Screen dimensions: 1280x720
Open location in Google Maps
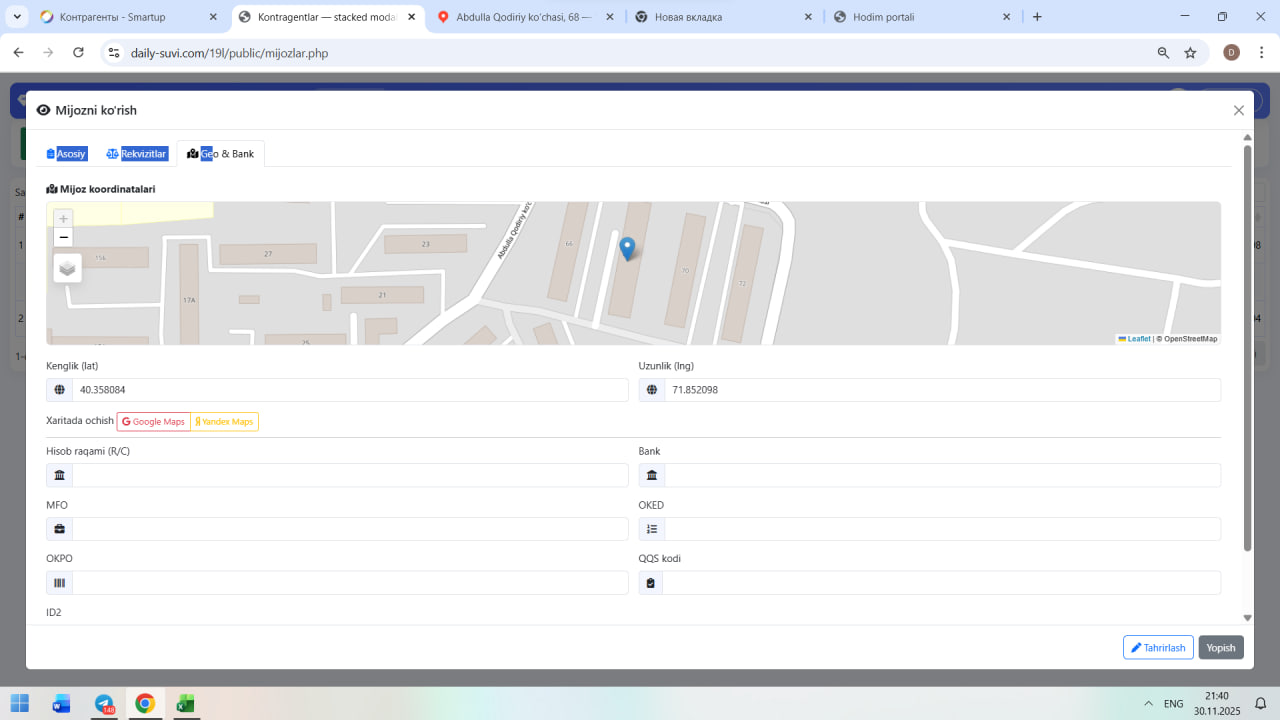point(154,422)
